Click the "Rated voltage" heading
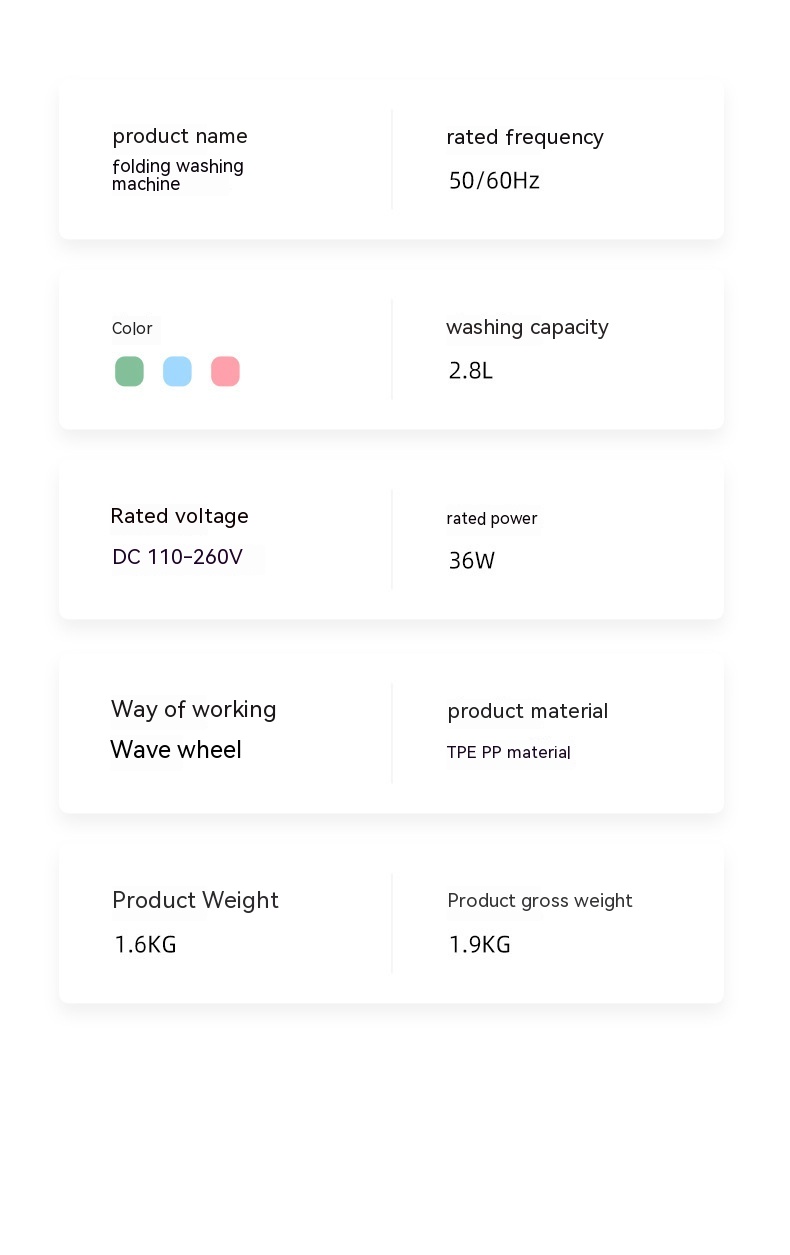 pyautogui.click(x=179, y=516)
